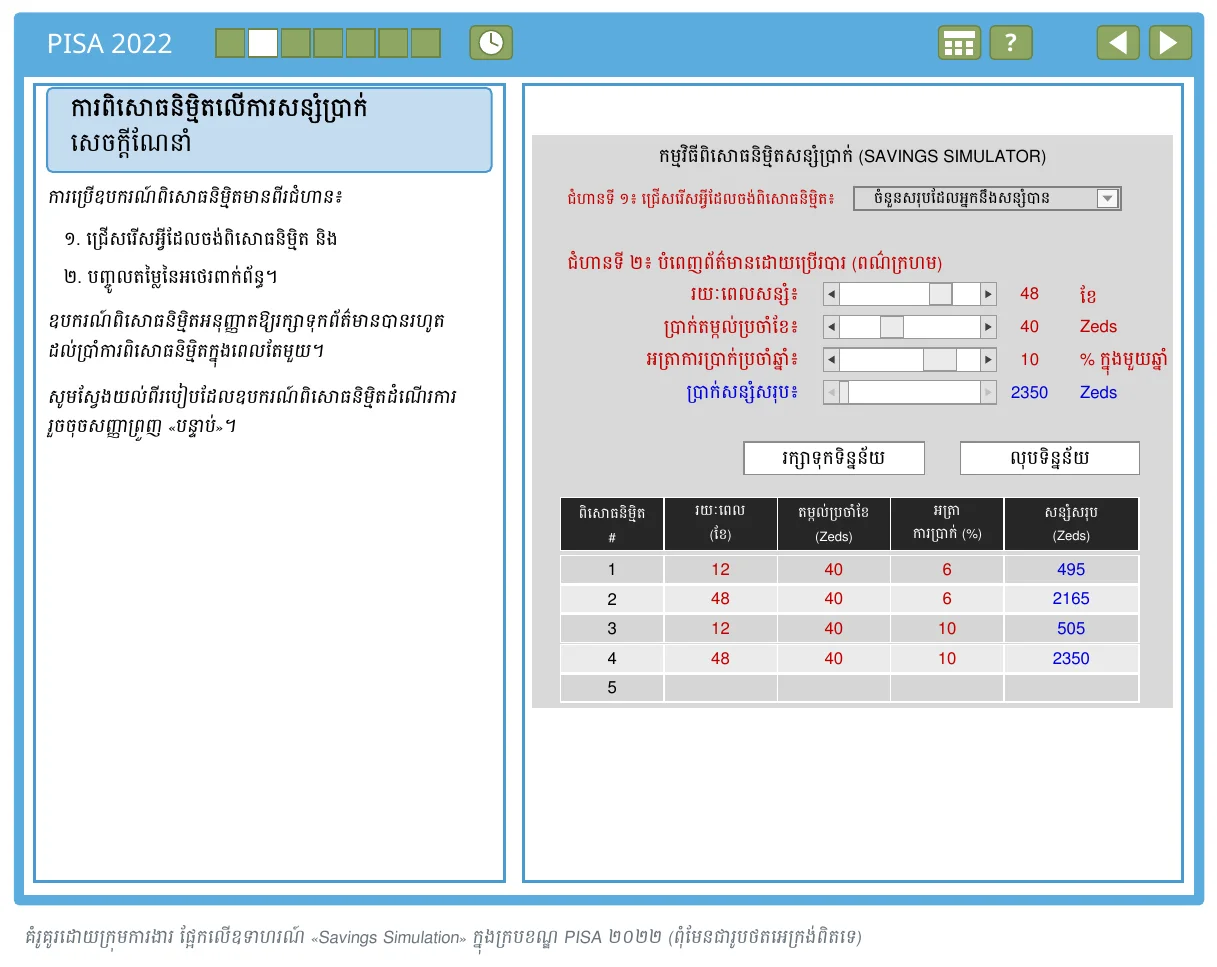Viewport: 1217px width, 967px height.
Task: Open the calculator grid icon
Action: point(959,43)
